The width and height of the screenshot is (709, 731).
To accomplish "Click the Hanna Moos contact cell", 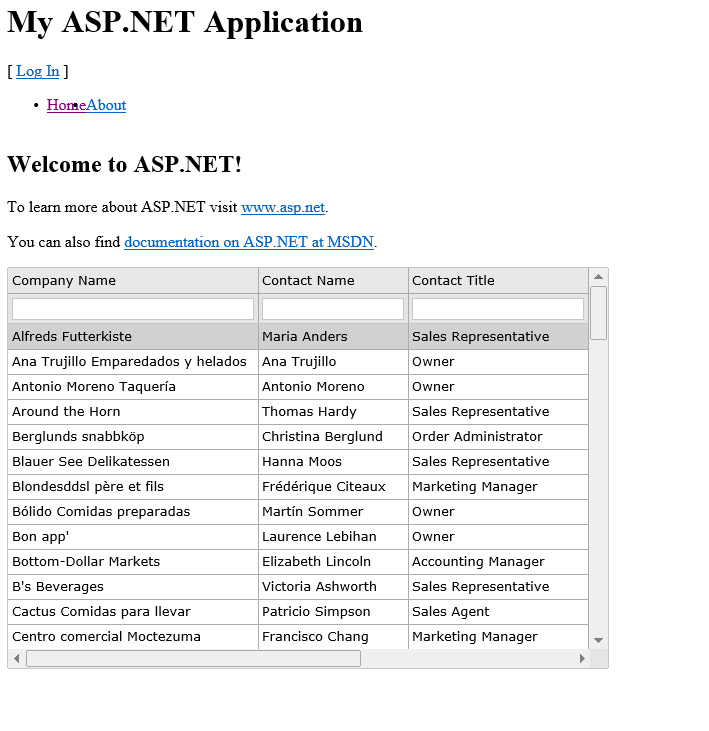I will coord(333,462).
